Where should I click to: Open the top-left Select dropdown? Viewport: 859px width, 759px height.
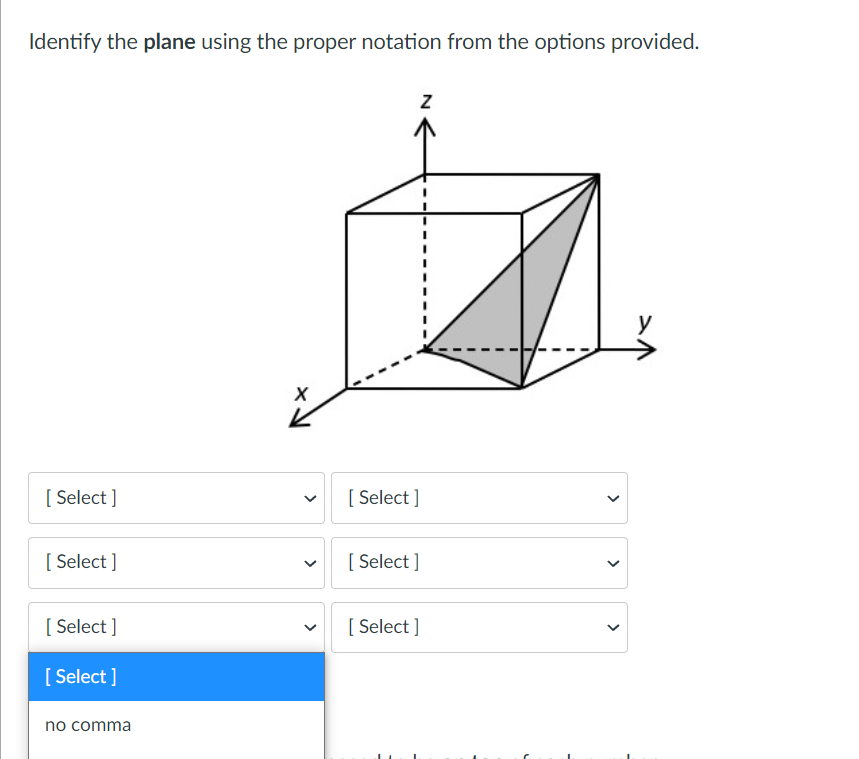coord(176,497)
